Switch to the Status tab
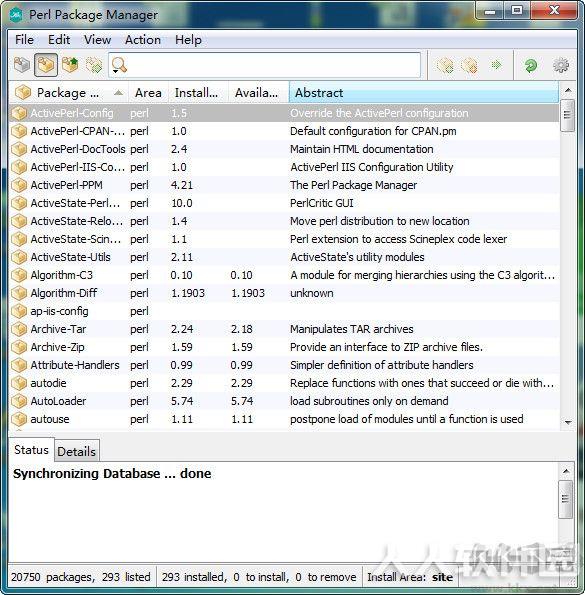Viewport: 585px width, 595px height. 31,450
